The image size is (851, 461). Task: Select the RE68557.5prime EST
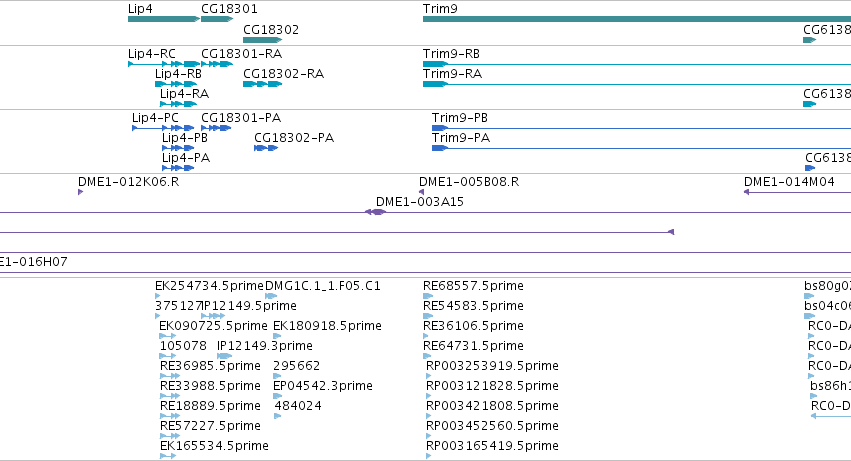[428, 296]
